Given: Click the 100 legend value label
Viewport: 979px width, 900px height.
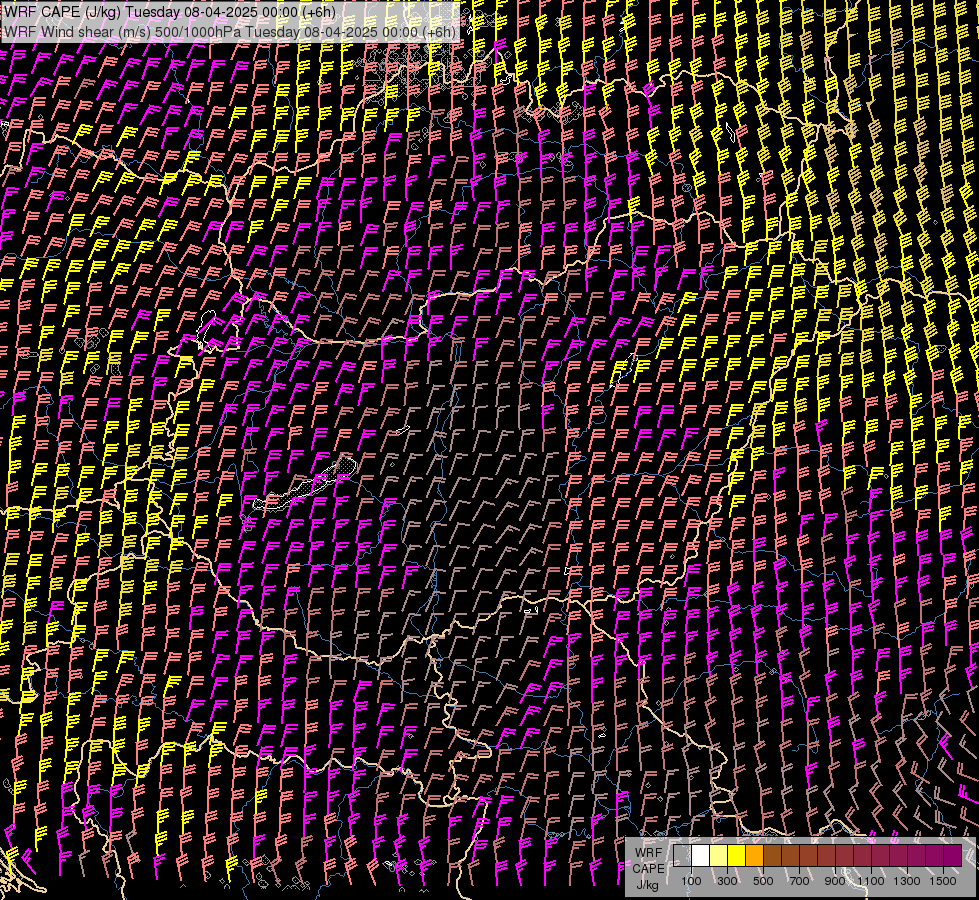Looking at the screenshot, I should [691, 881].
